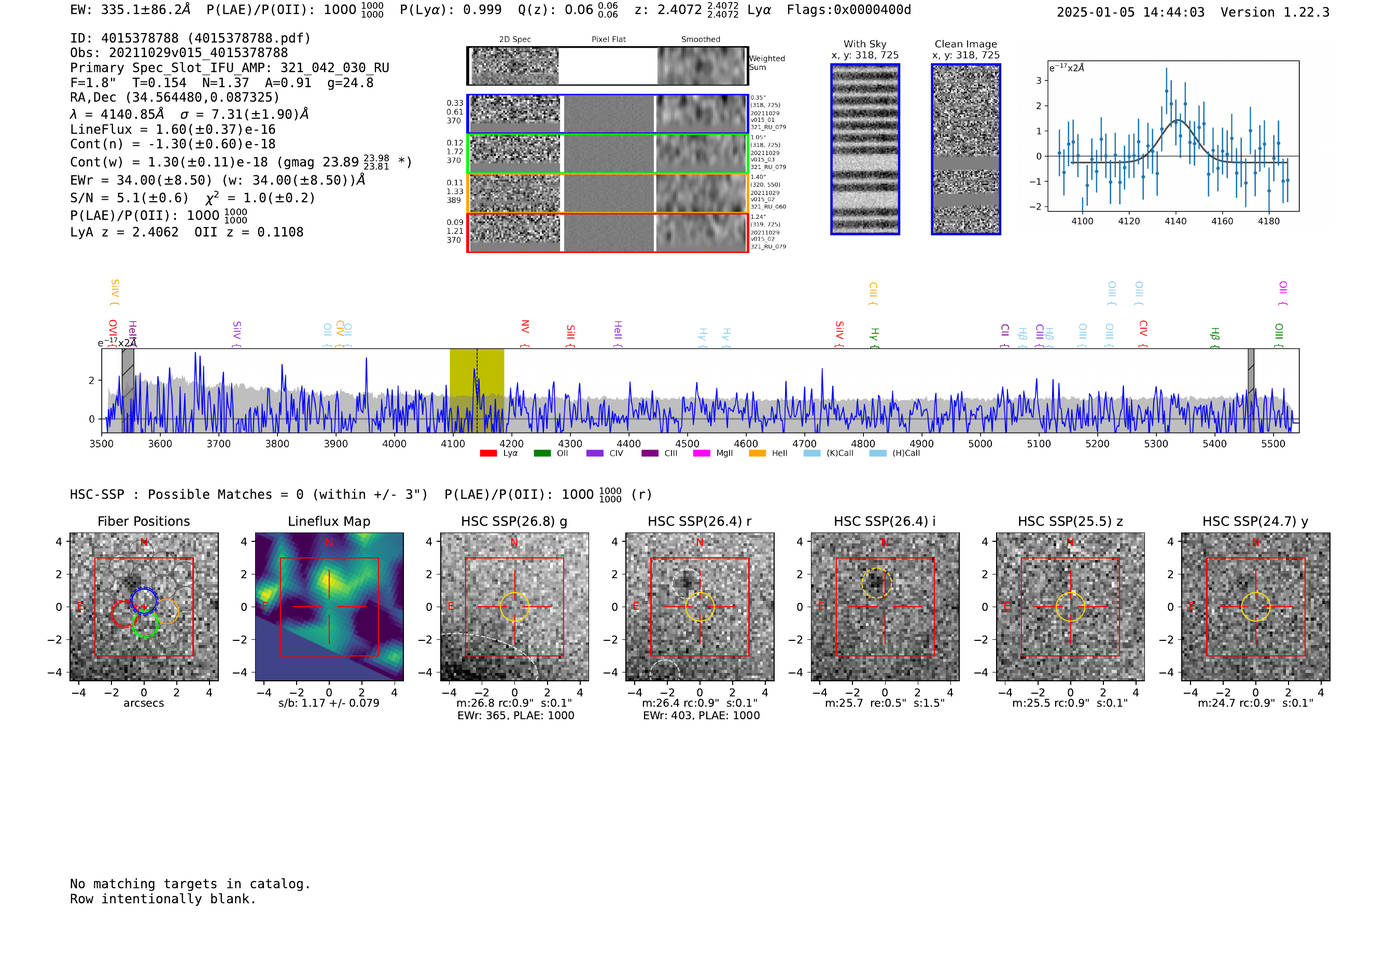Click the Primary Spec_Slot_IFU_AMP line
Image resolution: width=1400 pixels, height=953 pixels.
click(230, 68)
